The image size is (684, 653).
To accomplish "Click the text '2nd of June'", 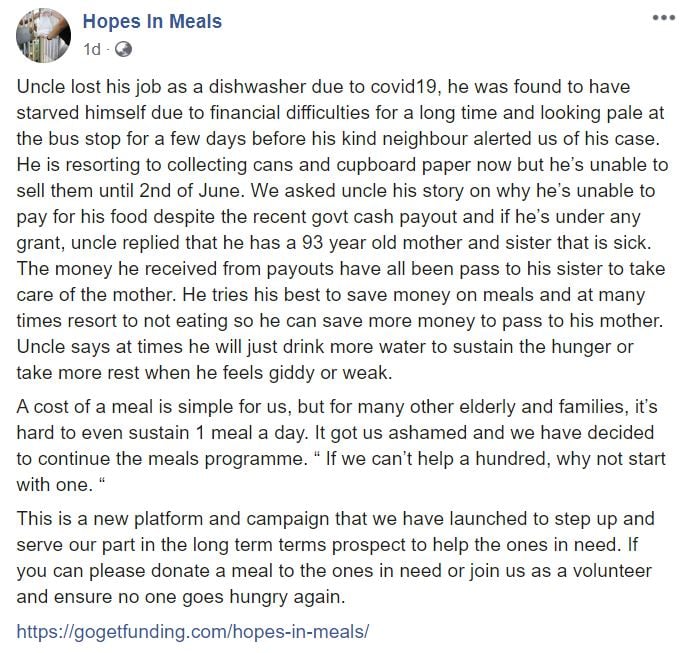I will (193, 192).
